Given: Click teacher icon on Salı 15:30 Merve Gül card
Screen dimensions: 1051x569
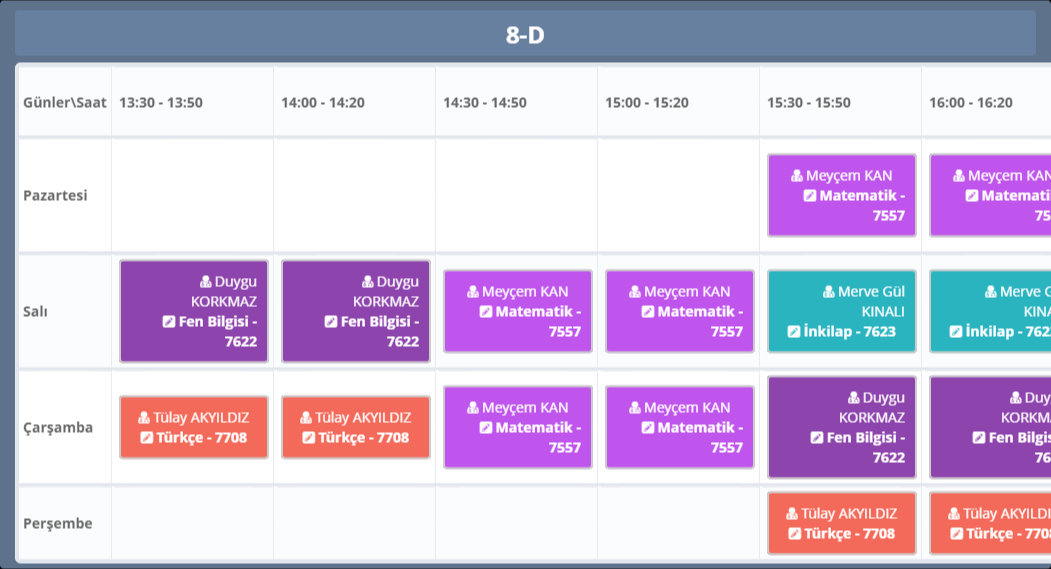Looking at the screenshot, I should click(x=829, y=292).
